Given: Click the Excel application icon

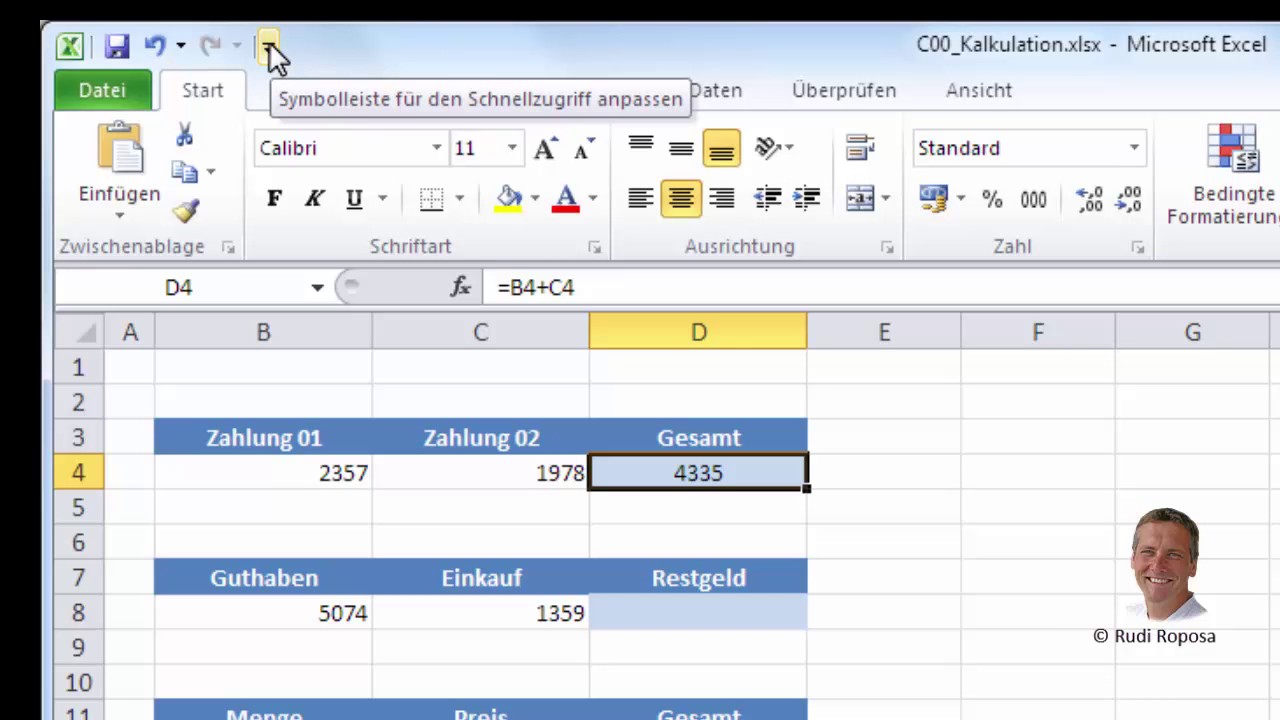Looking at the screenshot, I should (69, 46).
